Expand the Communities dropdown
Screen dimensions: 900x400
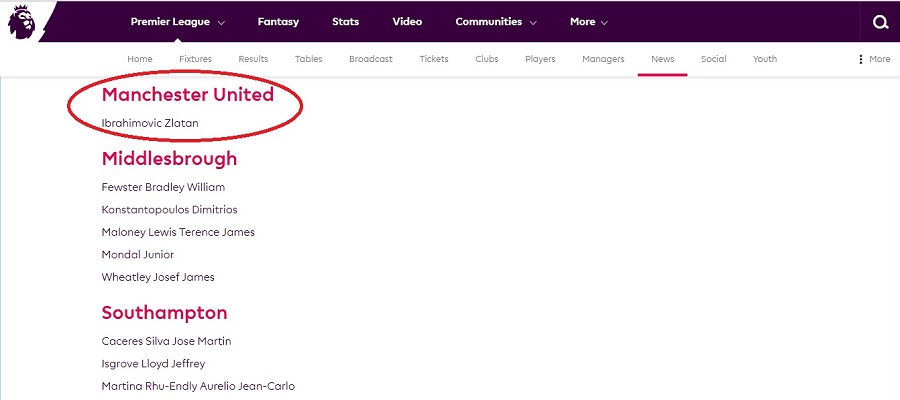click(496, 22)
